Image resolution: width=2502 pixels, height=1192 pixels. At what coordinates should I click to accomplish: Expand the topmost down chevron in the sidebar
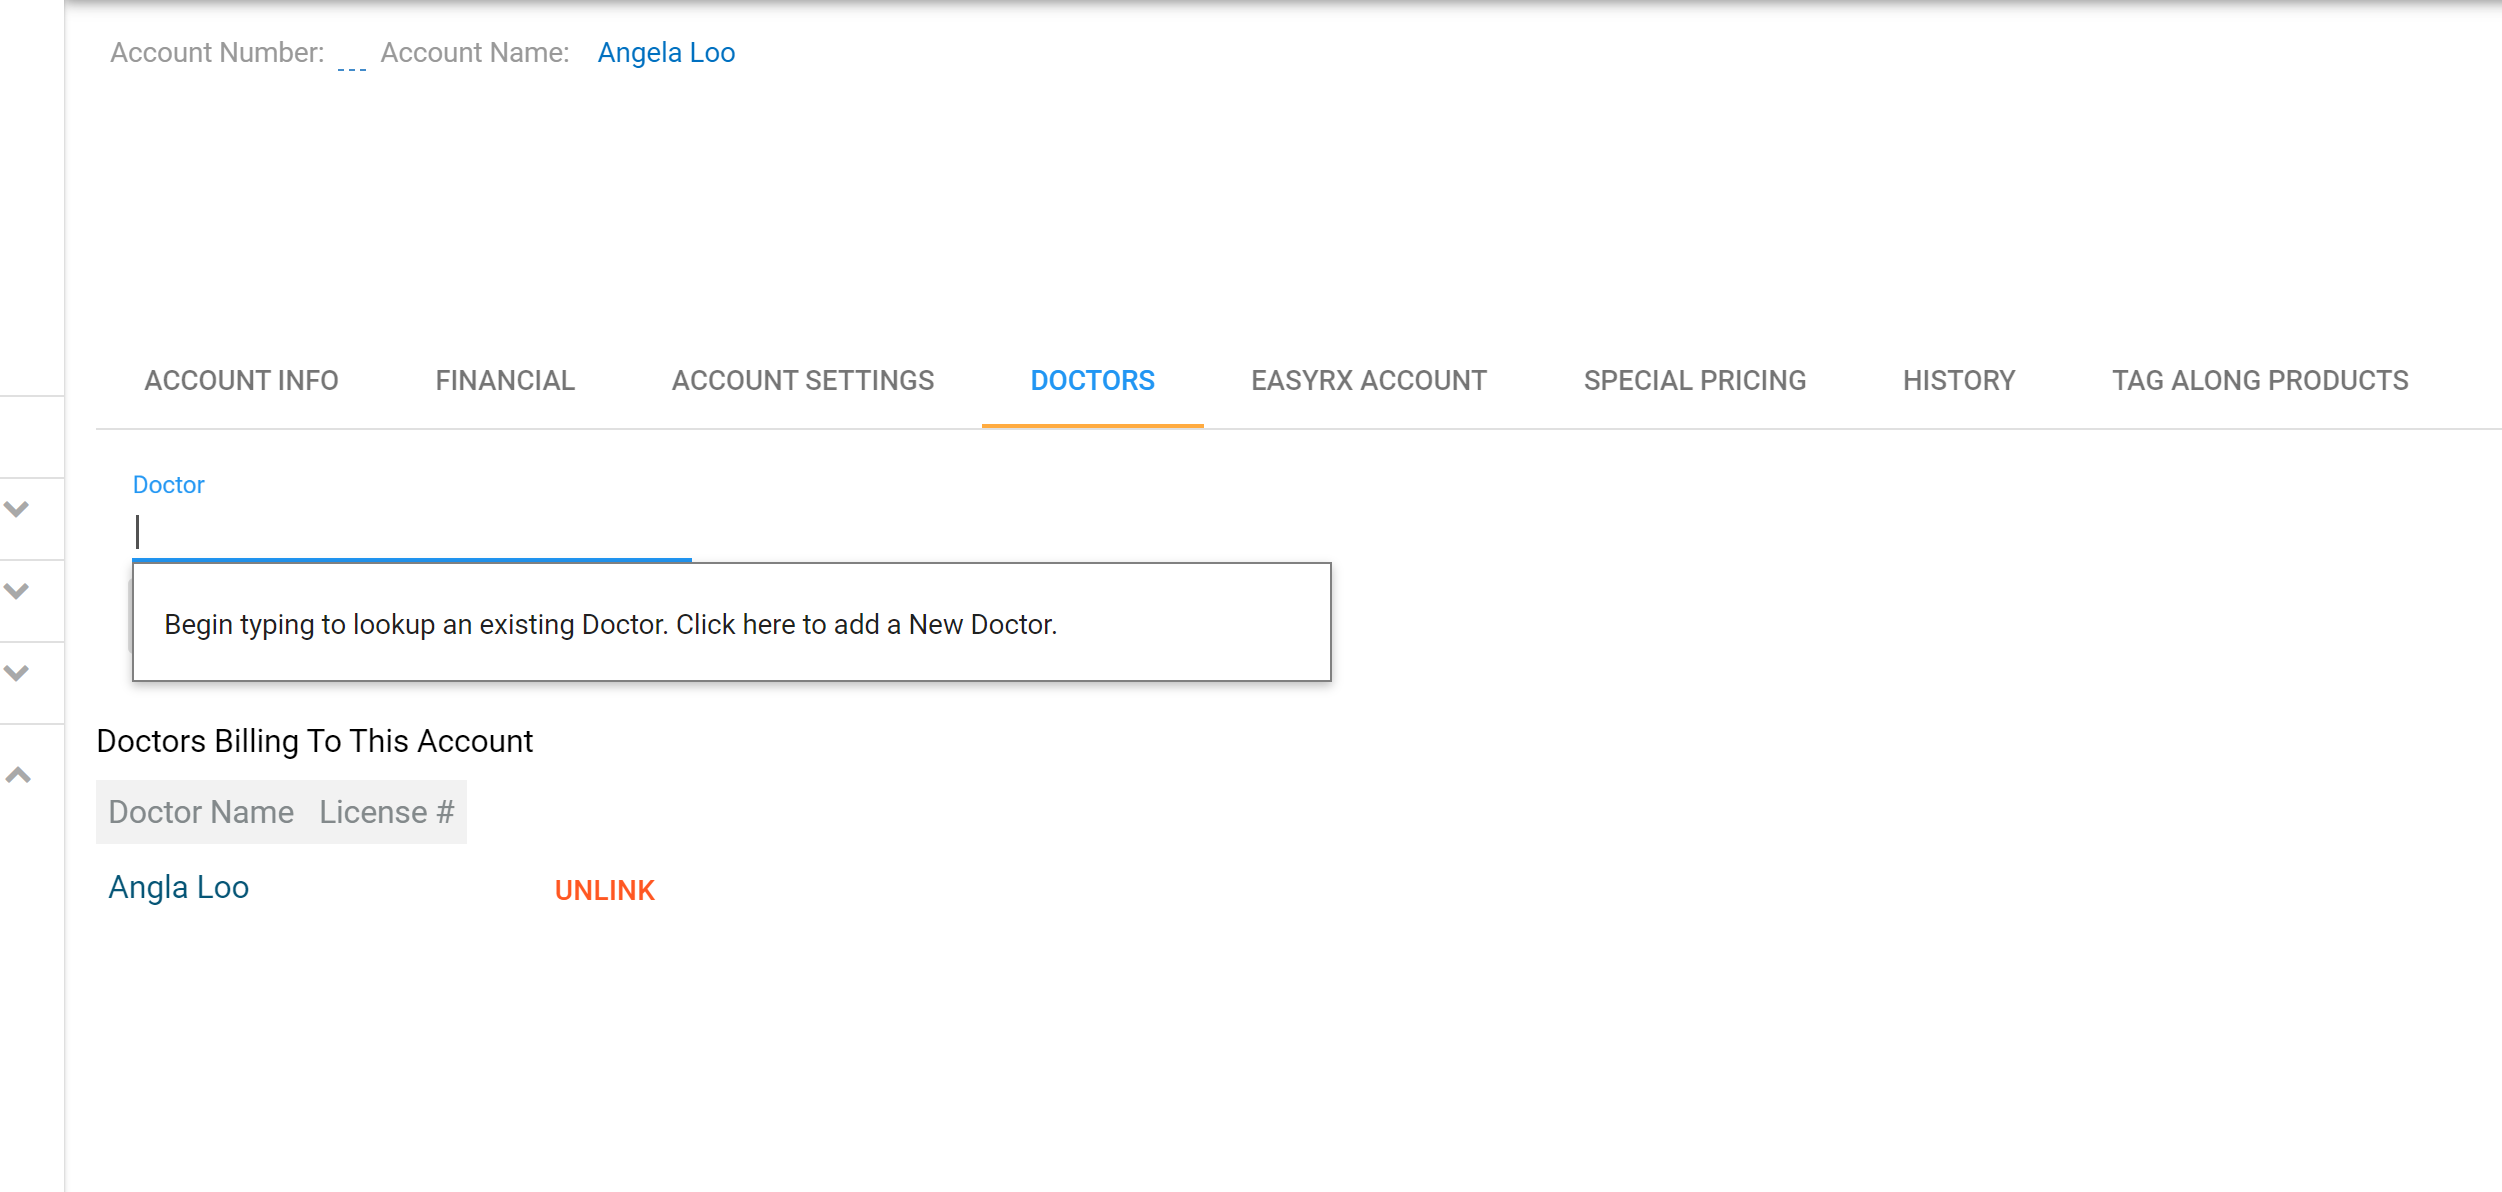tap(17, 509)
